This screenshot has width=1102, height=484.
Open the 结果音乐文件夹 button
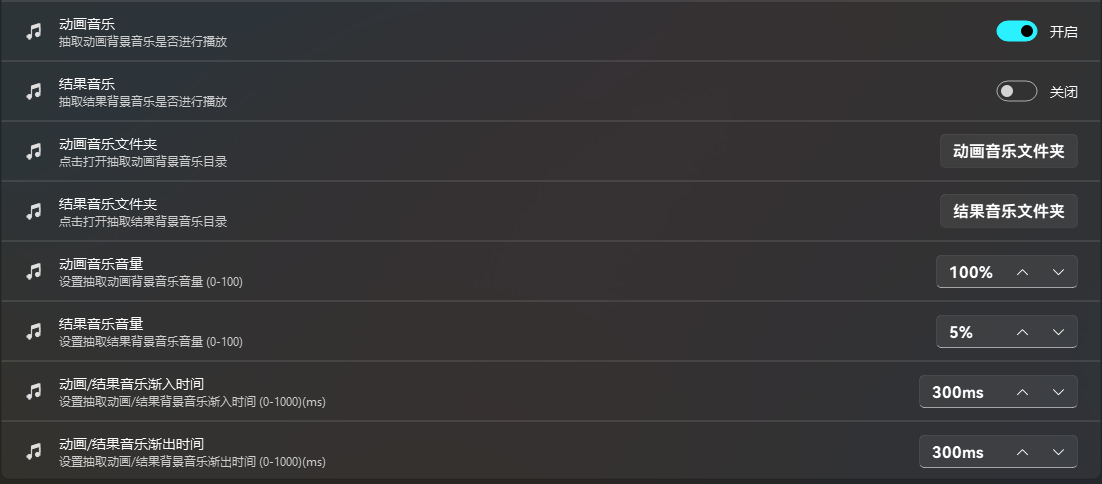[1009, 211]
